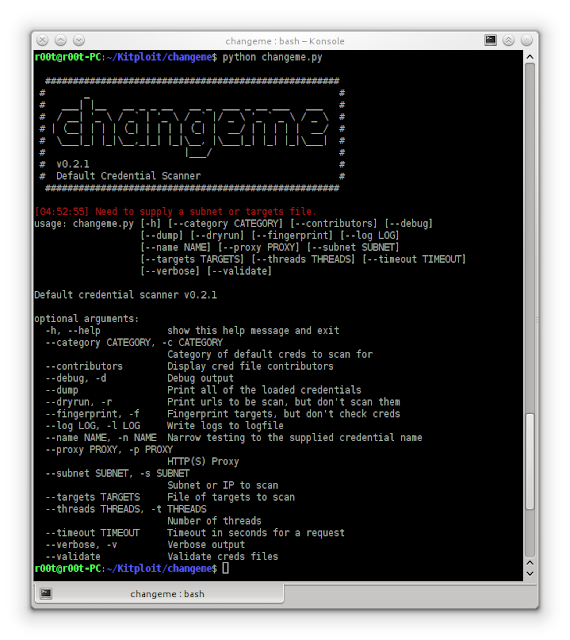The height and width of the screenshot is (640, 570).
Task: Click the 'v0.2.1' version line in the banner
Action: click(x=73, y=164)
